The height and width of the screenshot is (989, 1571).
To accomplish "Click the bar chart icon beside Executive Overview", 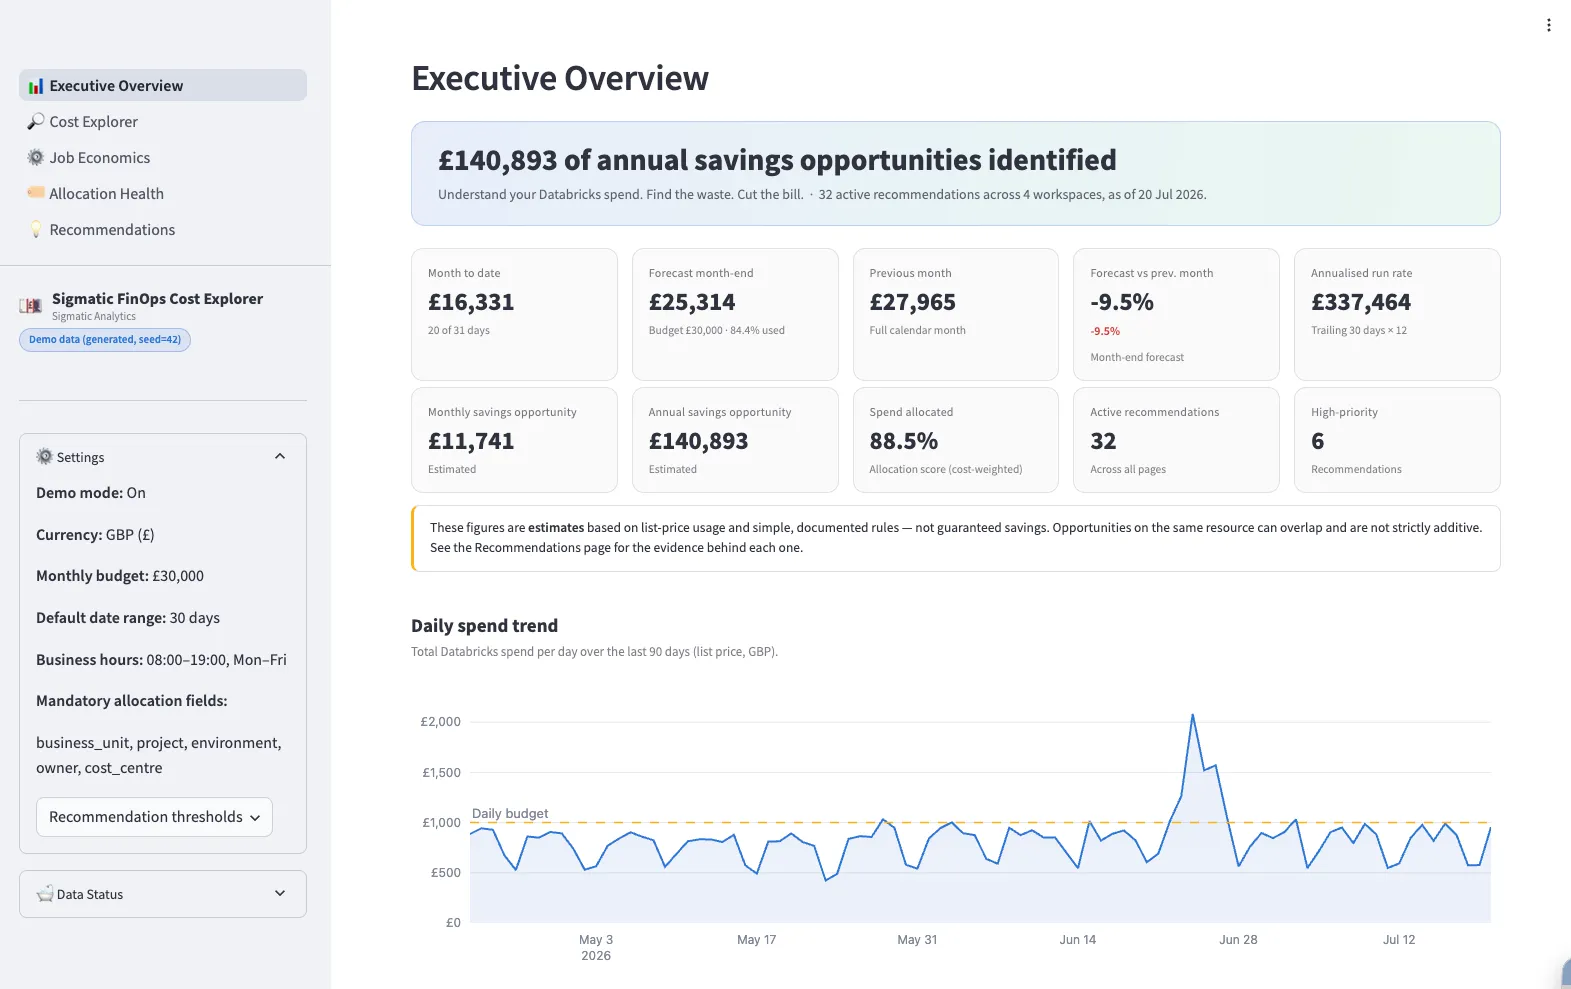I will tap(36, 86).
